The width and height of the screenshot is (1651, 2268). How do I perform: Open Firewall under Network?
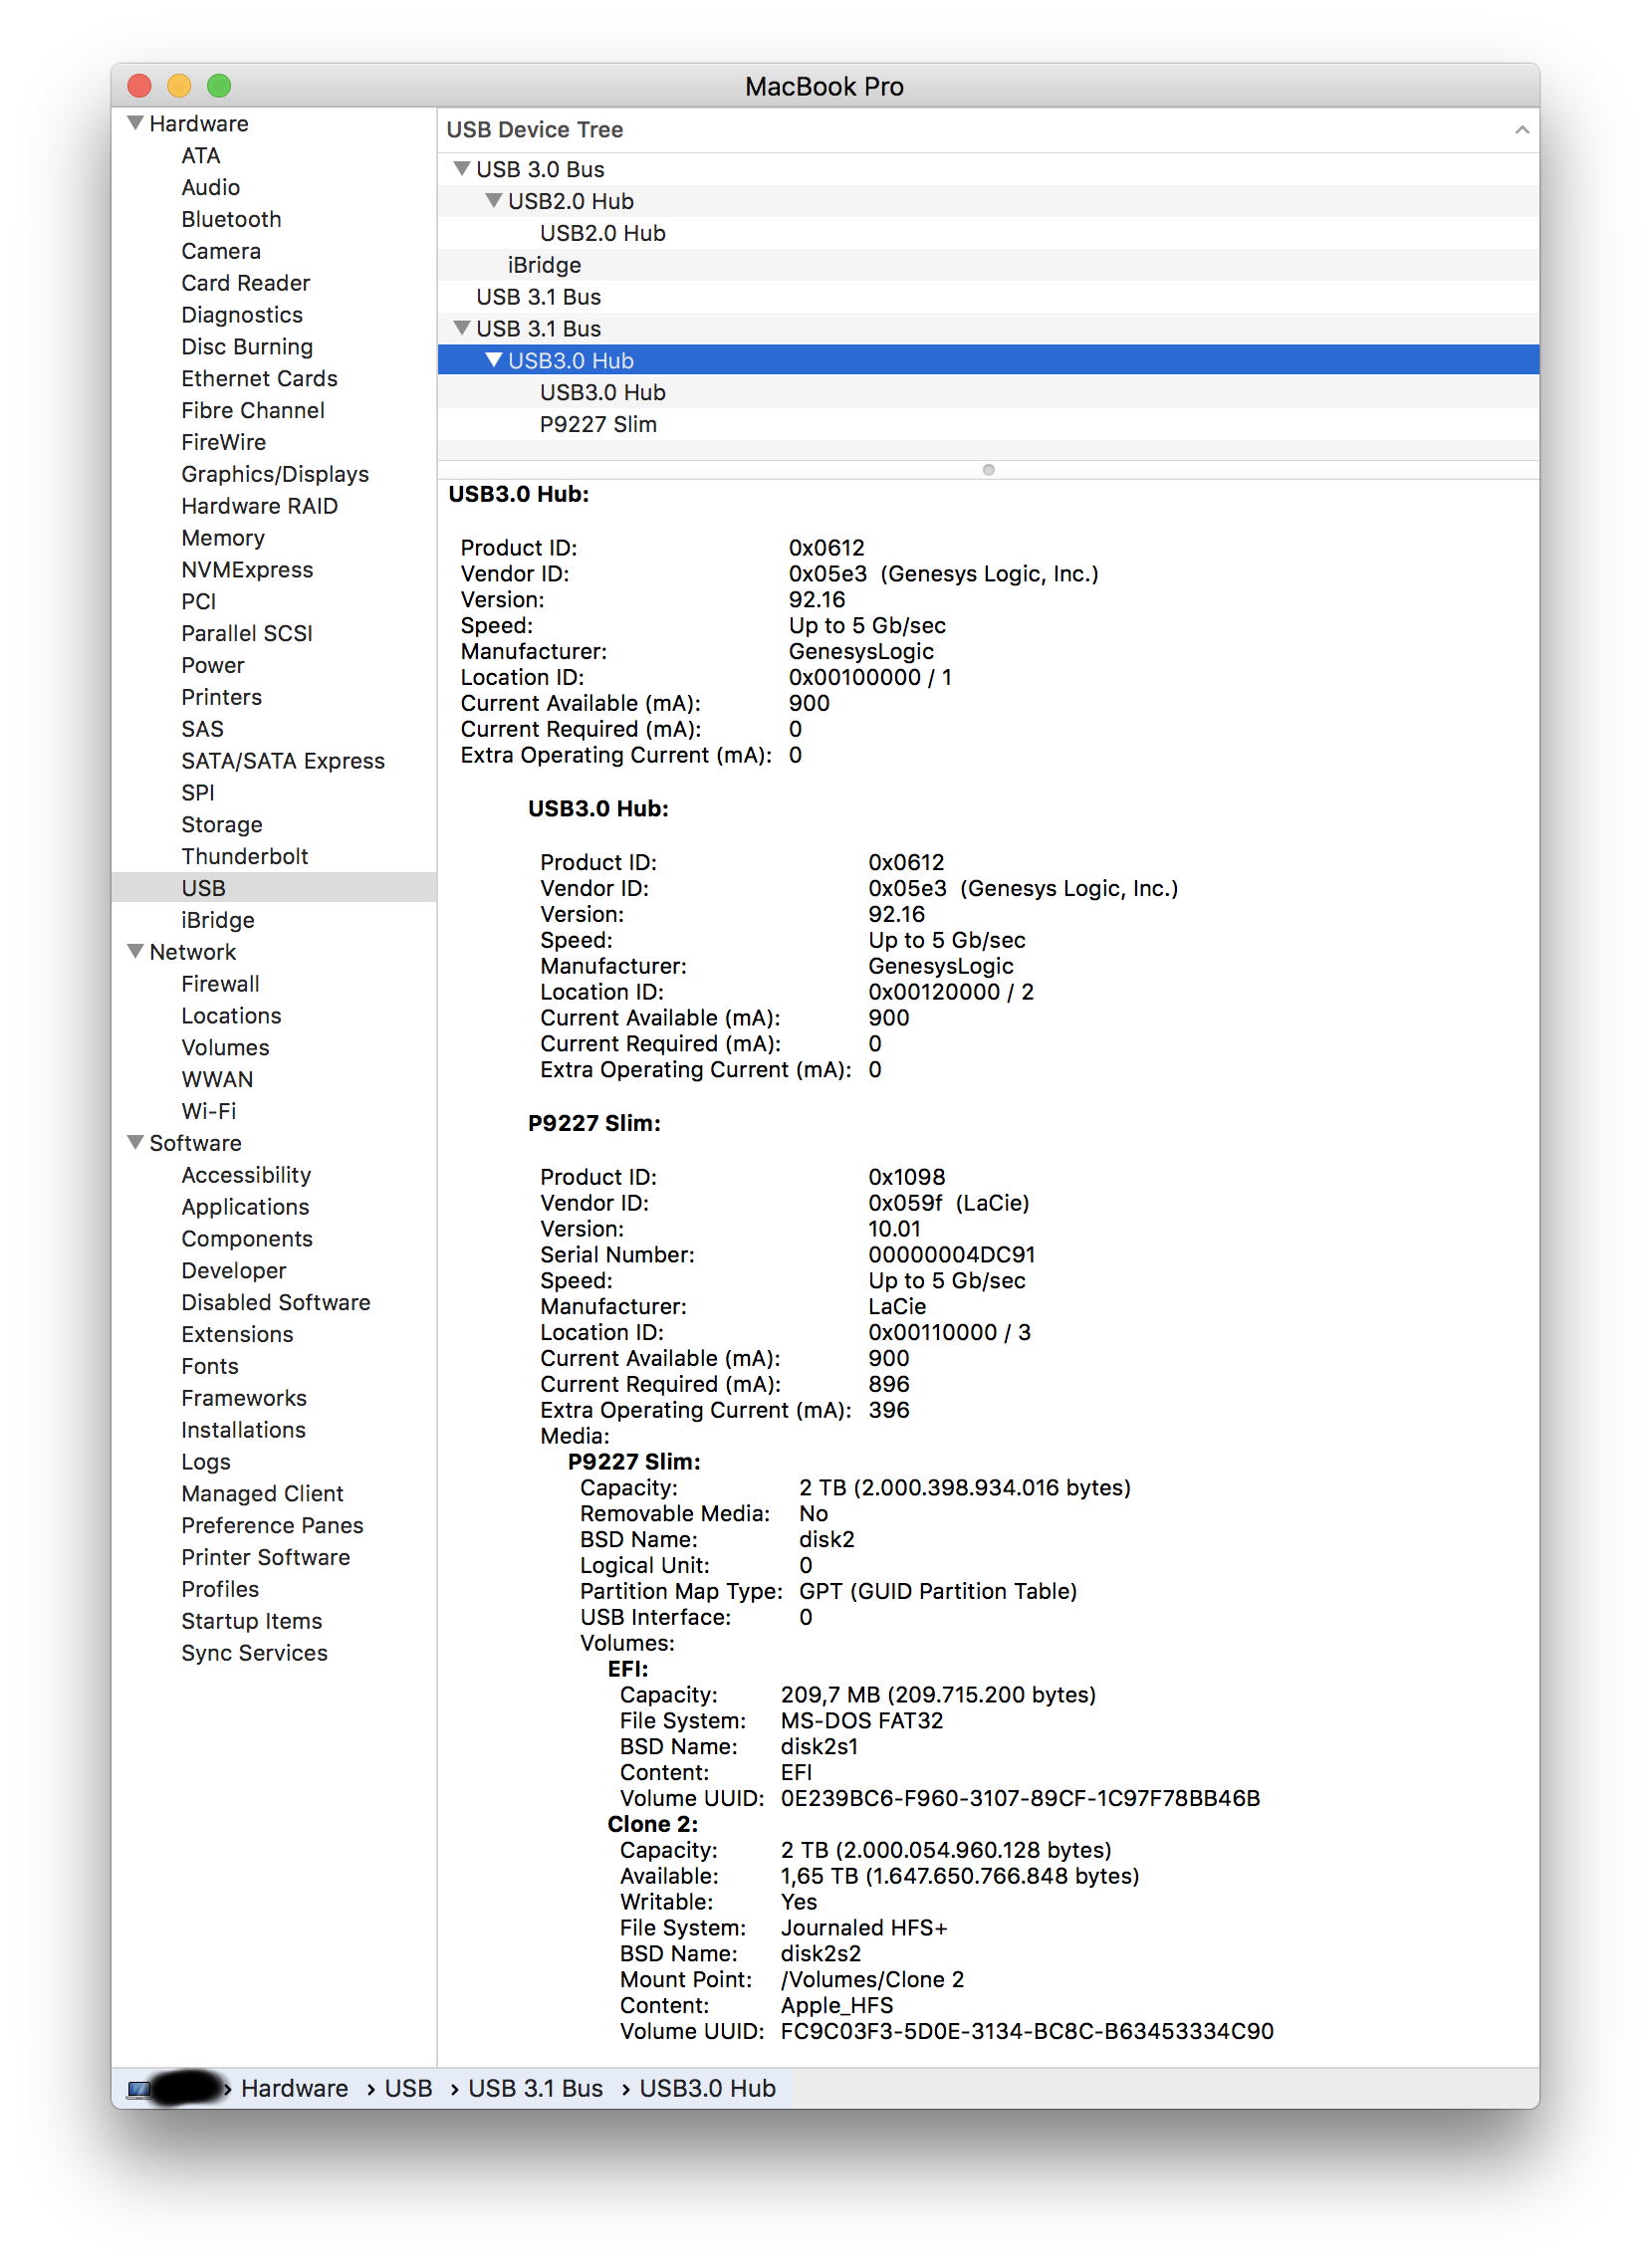(220, 984)
